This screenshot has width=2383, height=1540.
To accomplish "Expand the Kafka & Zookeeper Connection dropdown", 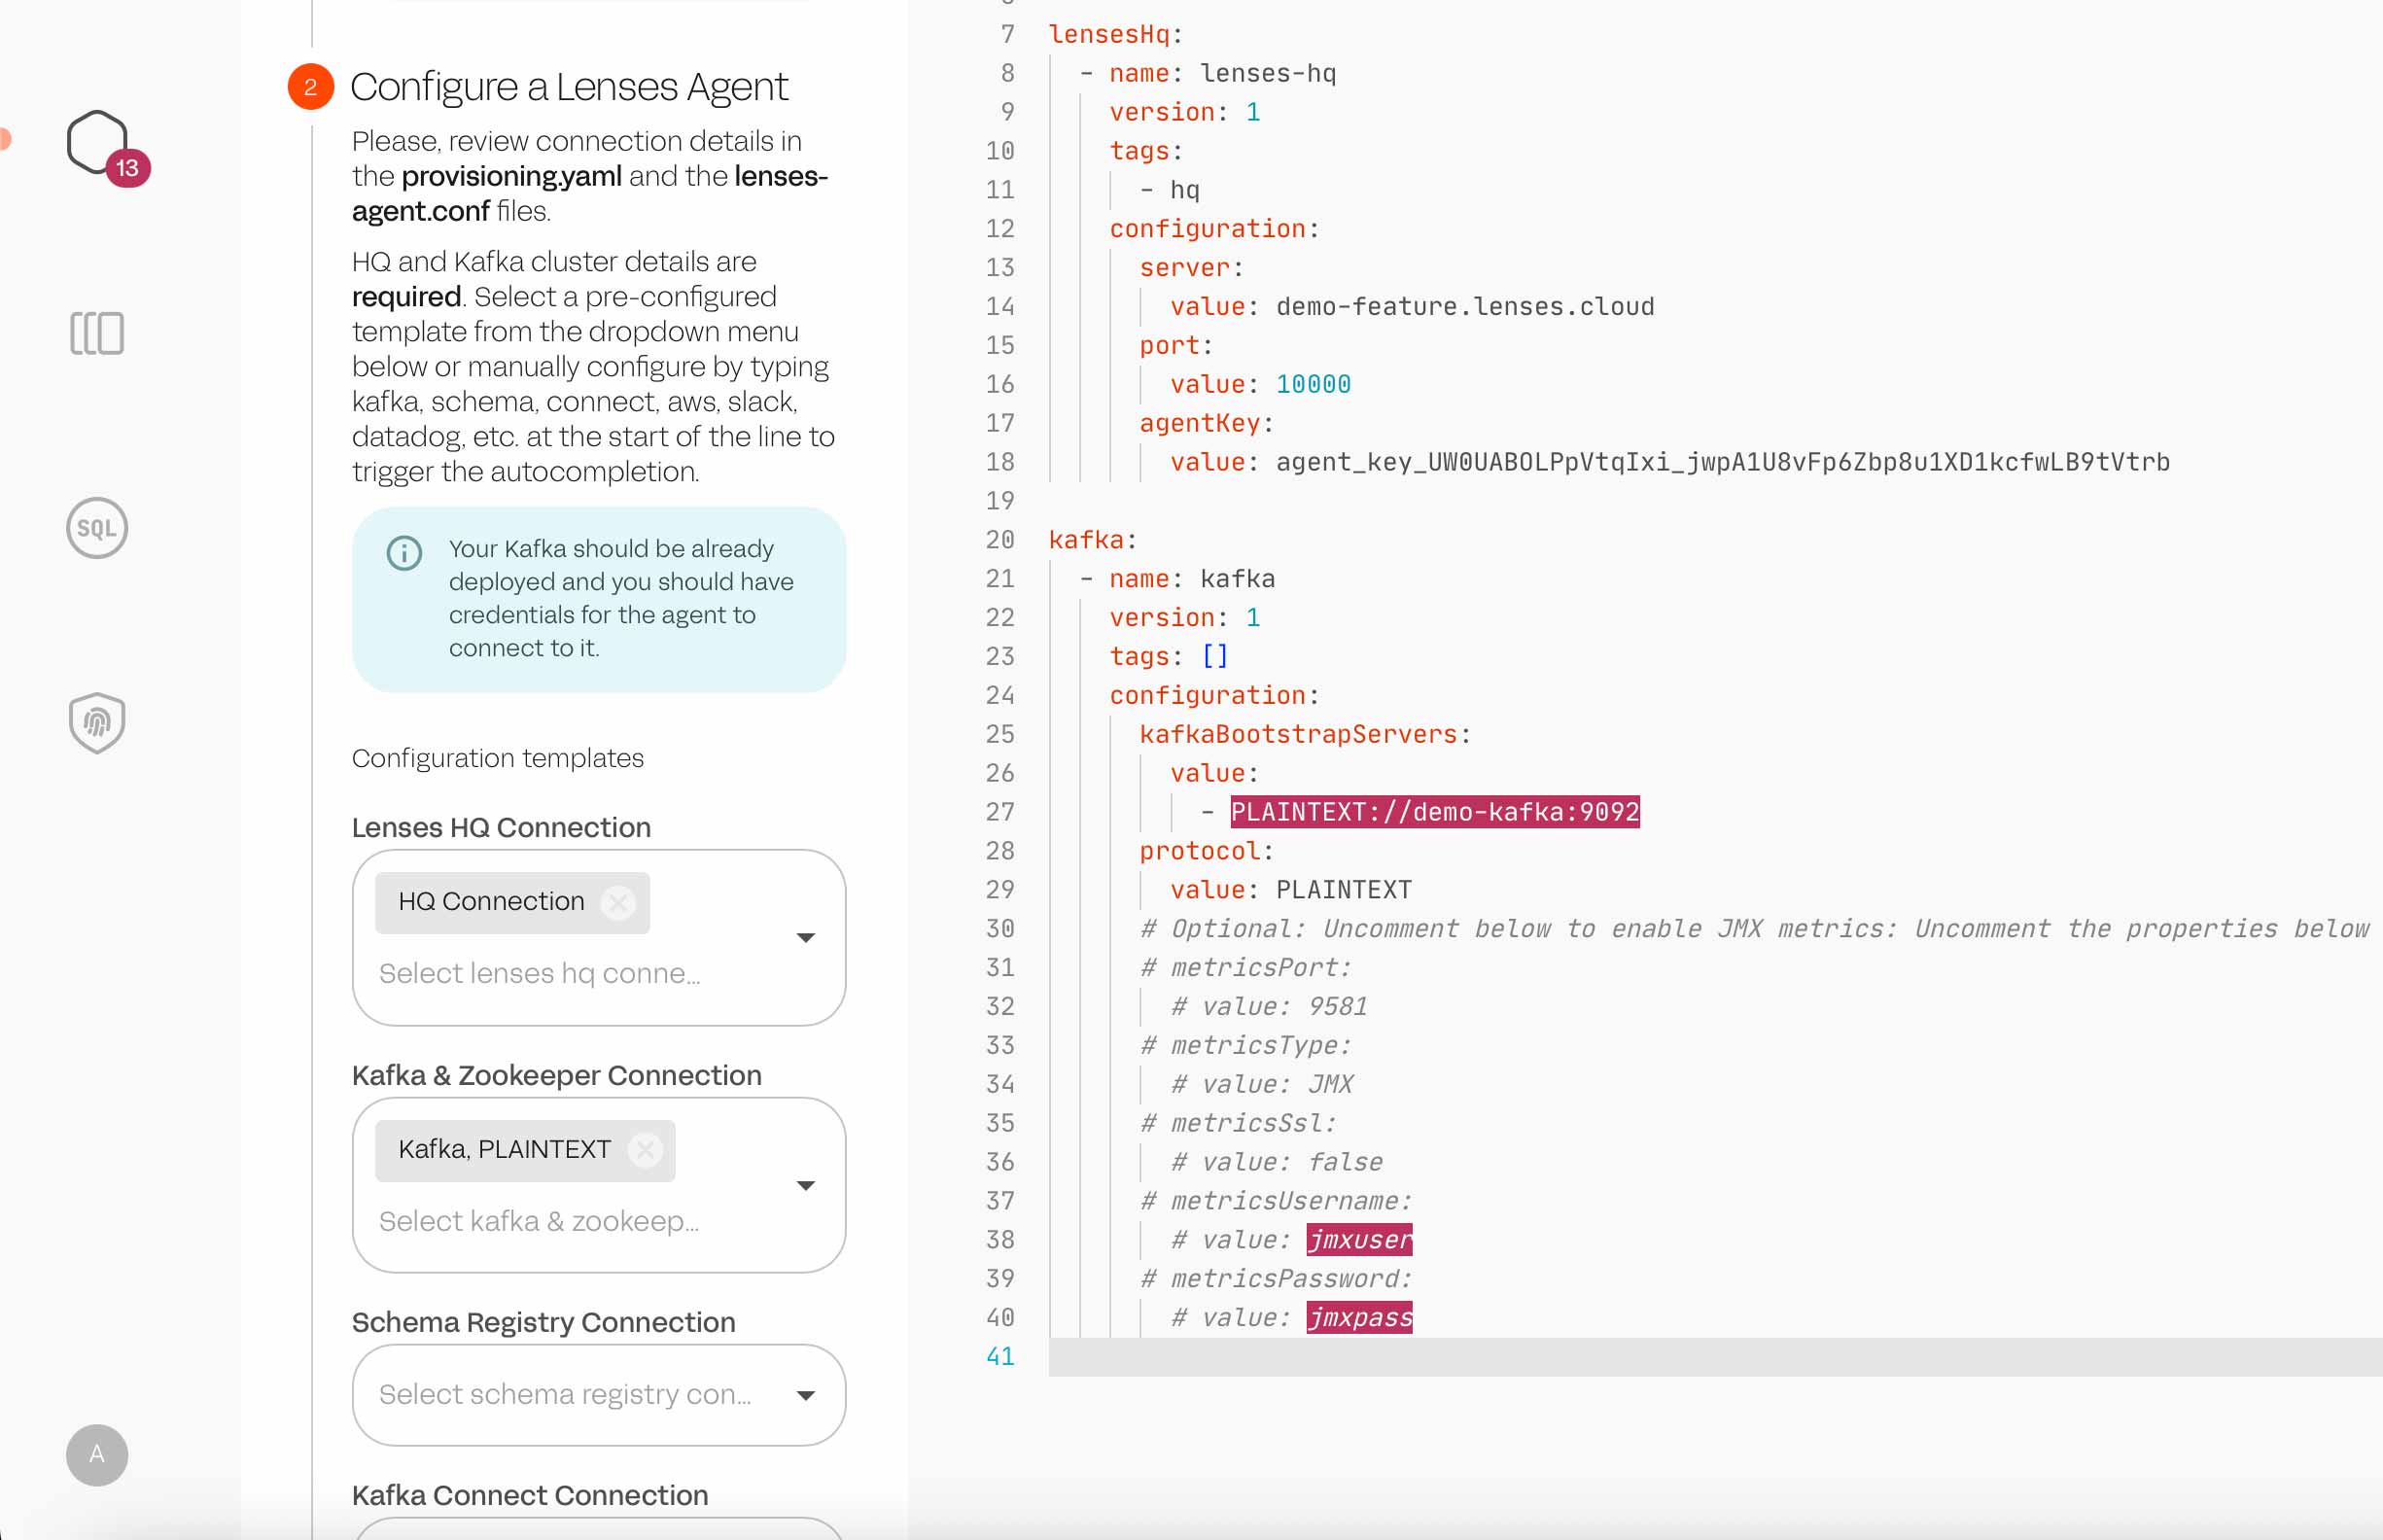I will [805, 1185].
